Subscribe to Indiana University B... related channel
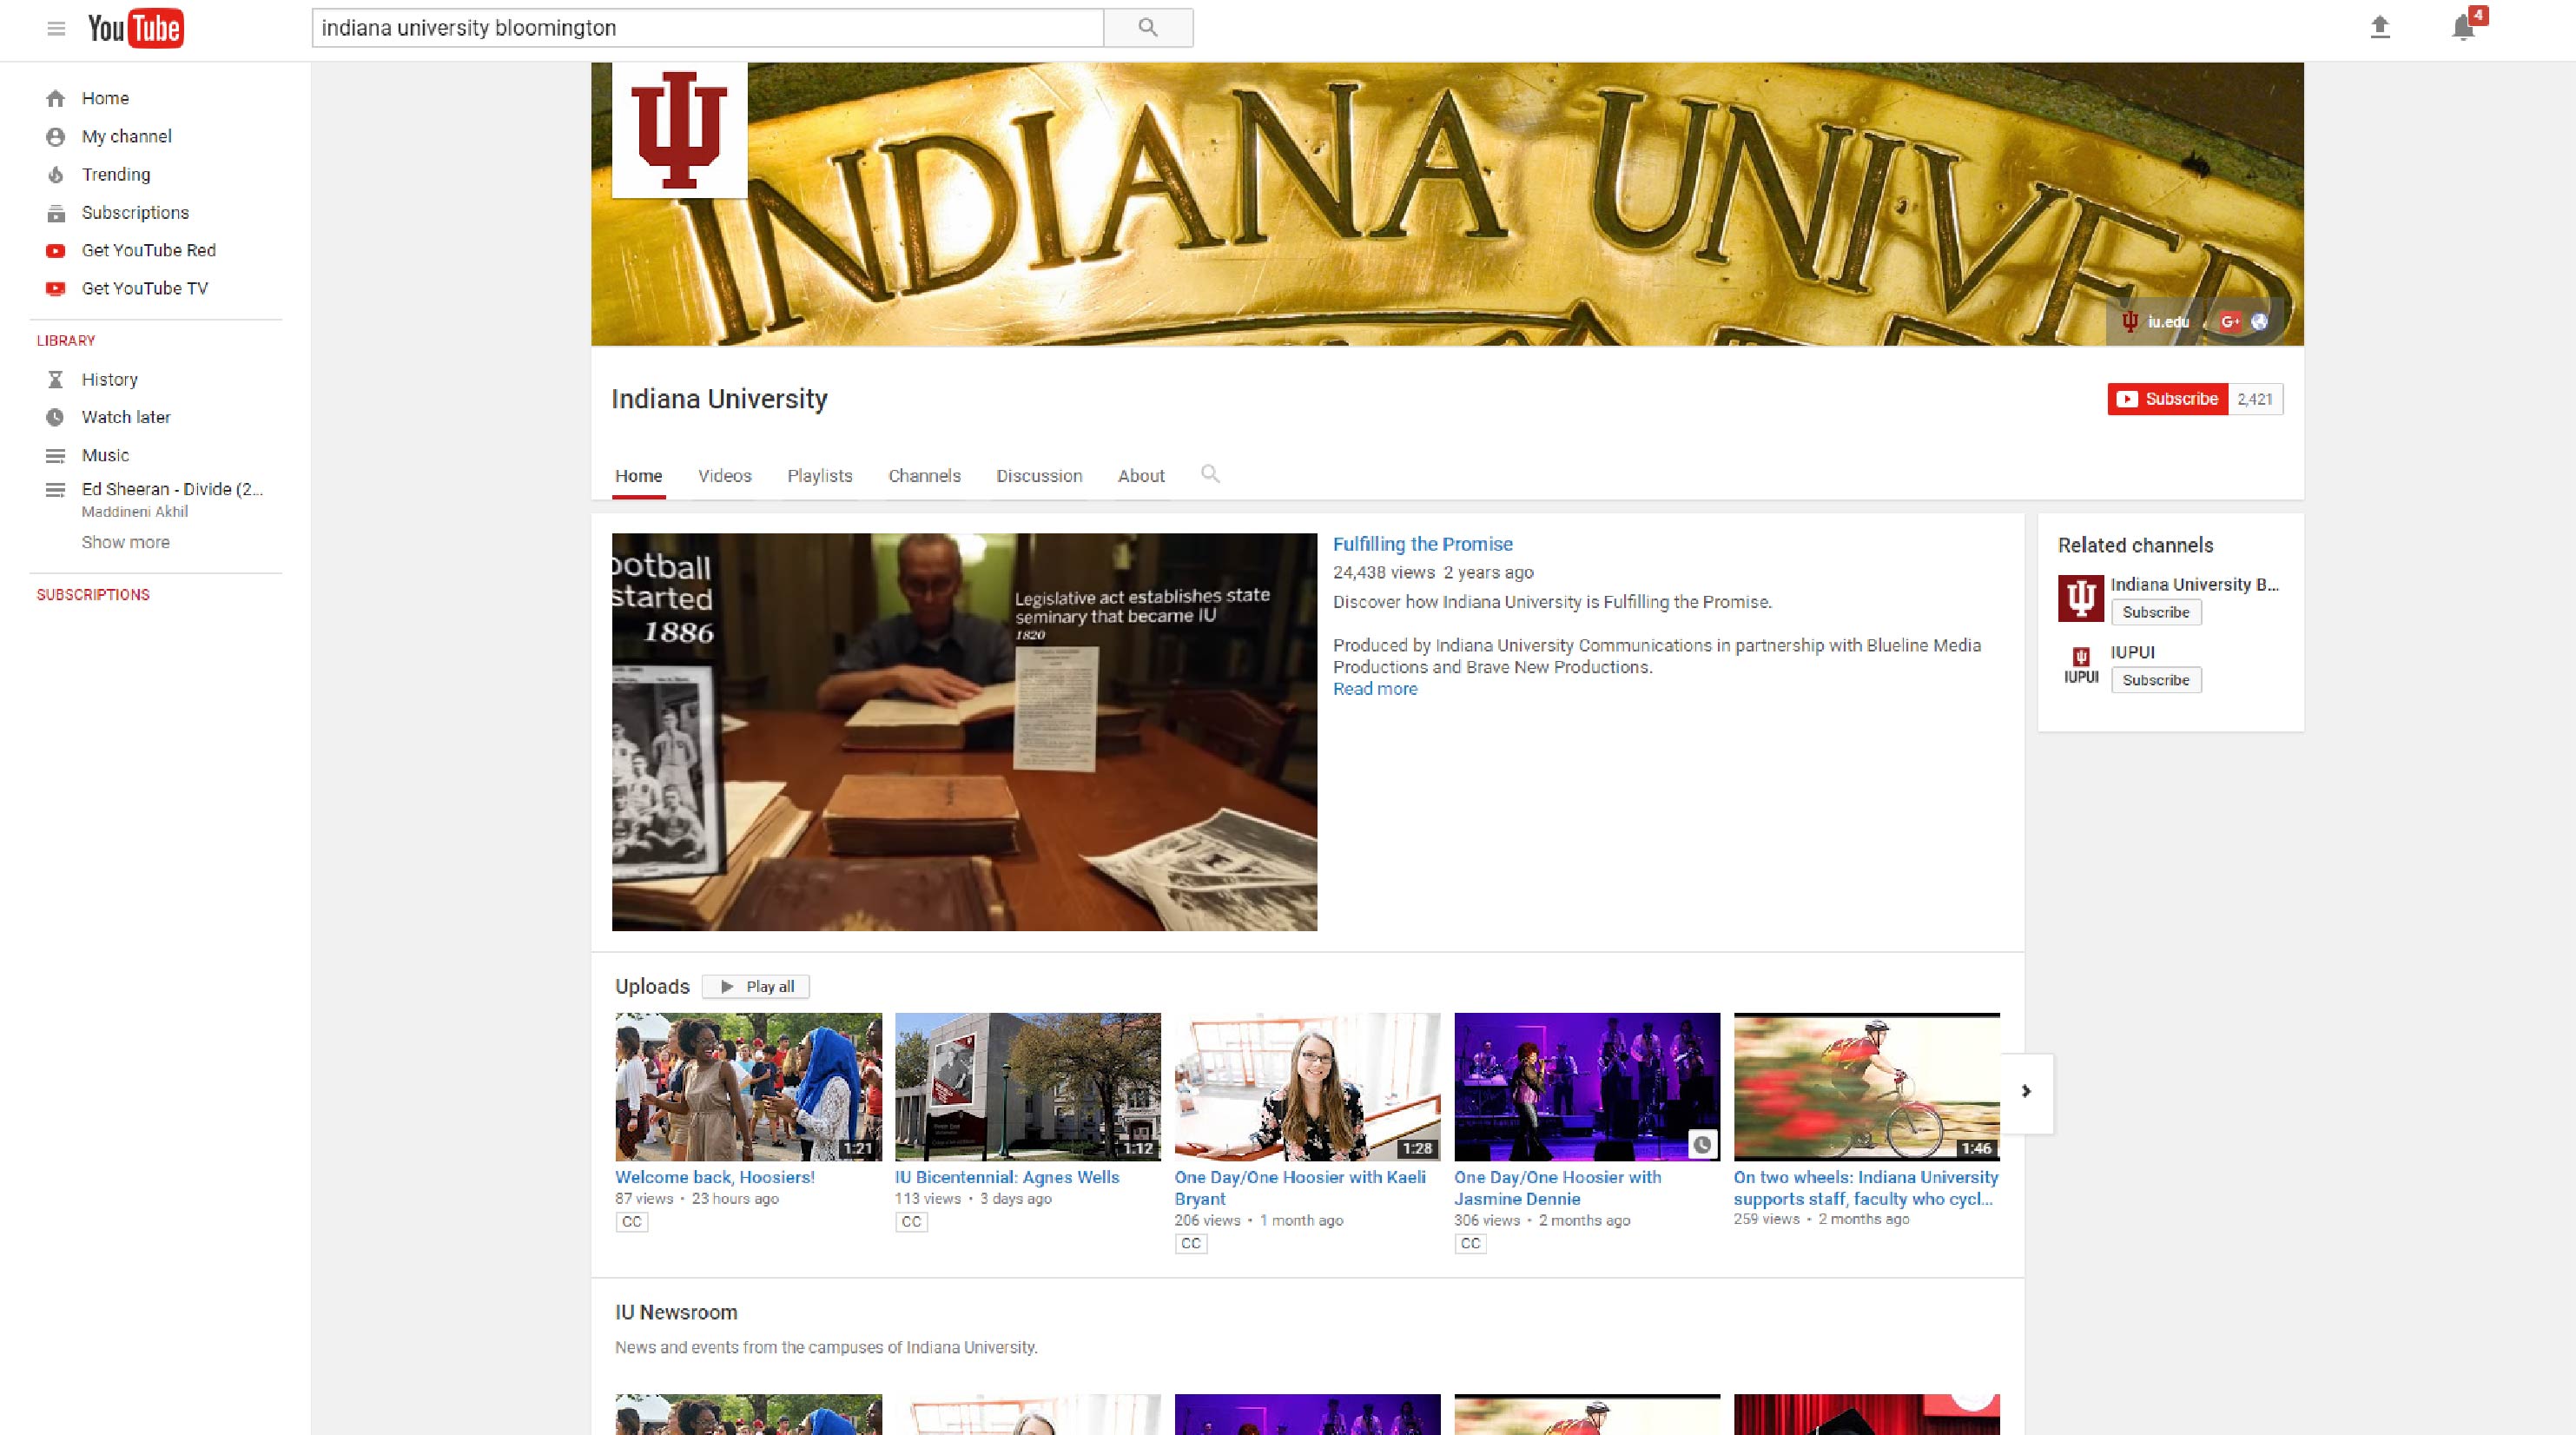 pos(2156,612)
